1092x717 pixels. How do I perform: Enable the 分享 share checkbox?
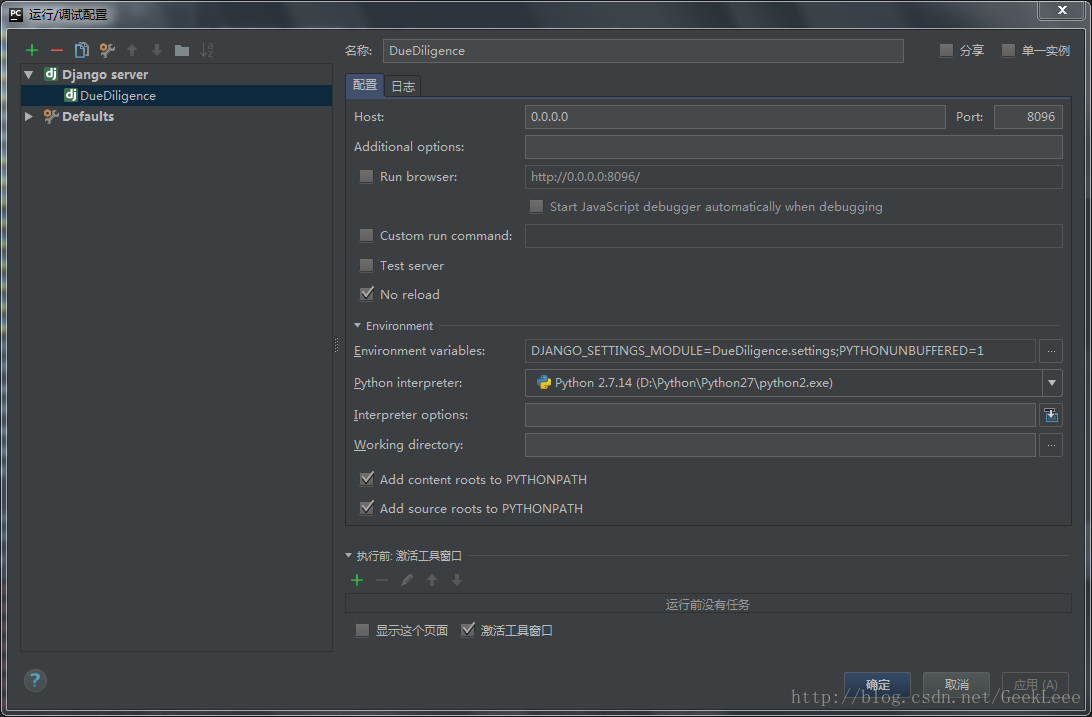click(x=946, y=50)
